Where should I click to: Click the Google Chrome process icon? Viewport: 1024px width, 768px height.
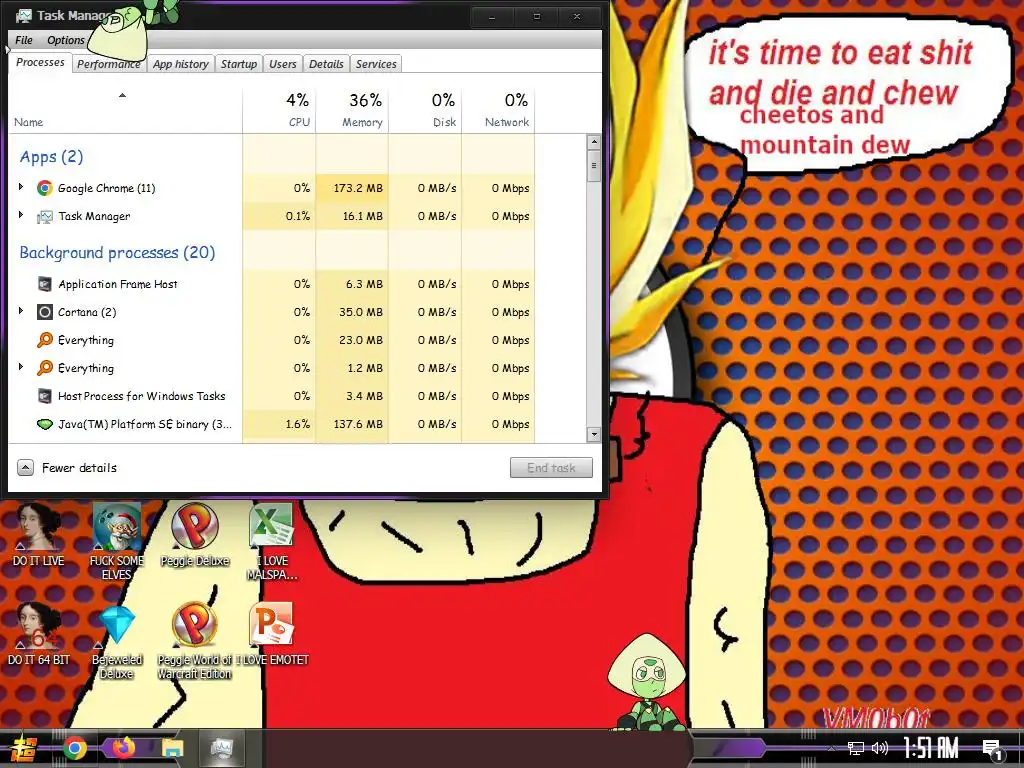(x=44, y=188)
